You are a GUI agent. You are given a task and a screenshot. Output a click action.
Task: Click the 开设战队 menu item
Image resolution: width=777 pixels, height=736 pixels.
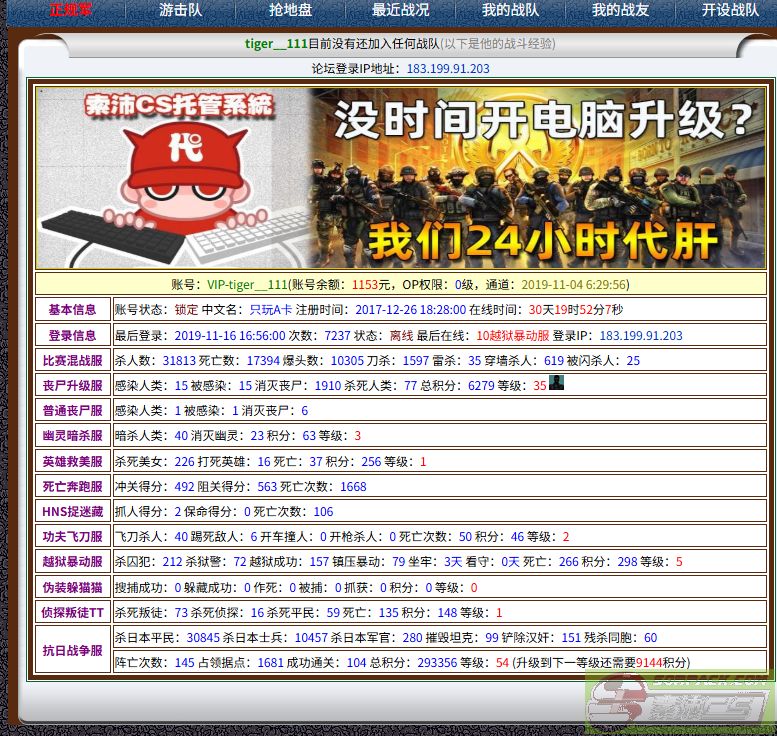[730, 10]
